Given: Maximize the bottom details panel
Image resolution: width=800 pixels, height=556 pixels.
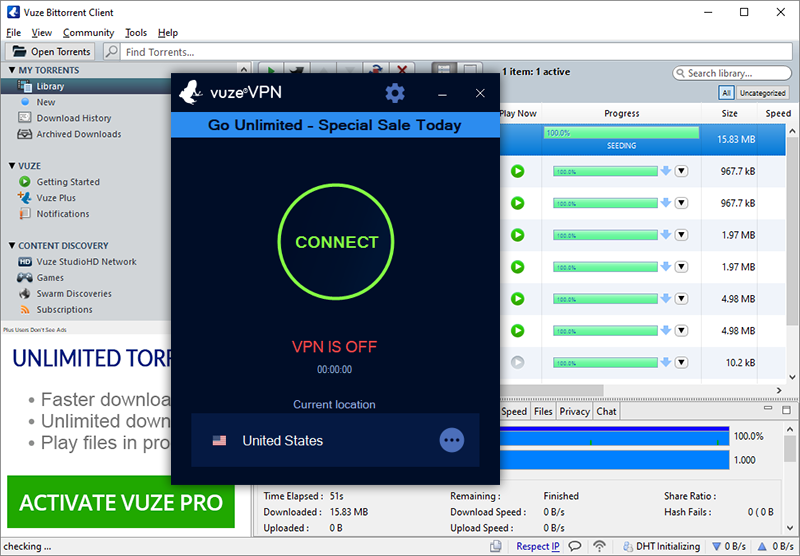Looking at the screenshot, I should pyautogui.click(x=786, y=409).
